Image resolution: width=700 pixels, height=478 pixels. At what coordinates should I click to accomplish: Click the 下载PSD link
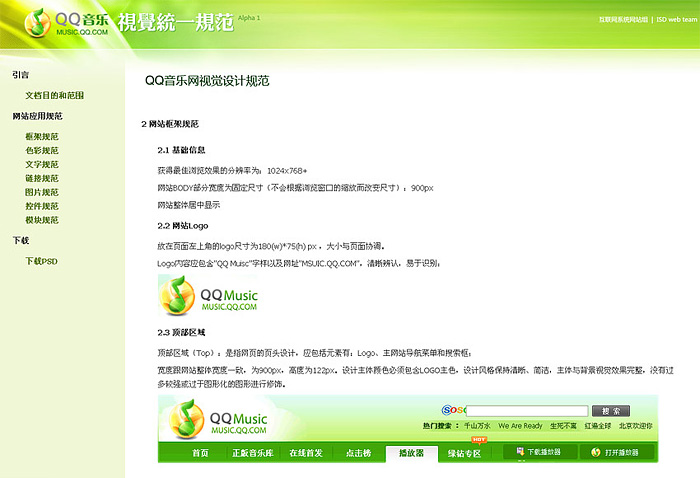[x=42, y=261]
